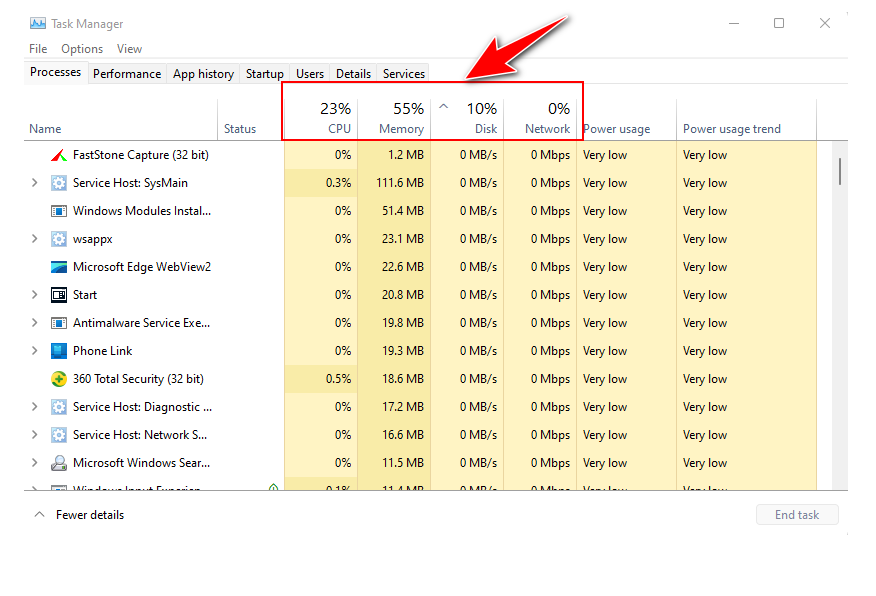Image resolution: width=876 pixels, height=596 pixels.
Task: Sort processes by Disk column
Action: tap(467, 120)
